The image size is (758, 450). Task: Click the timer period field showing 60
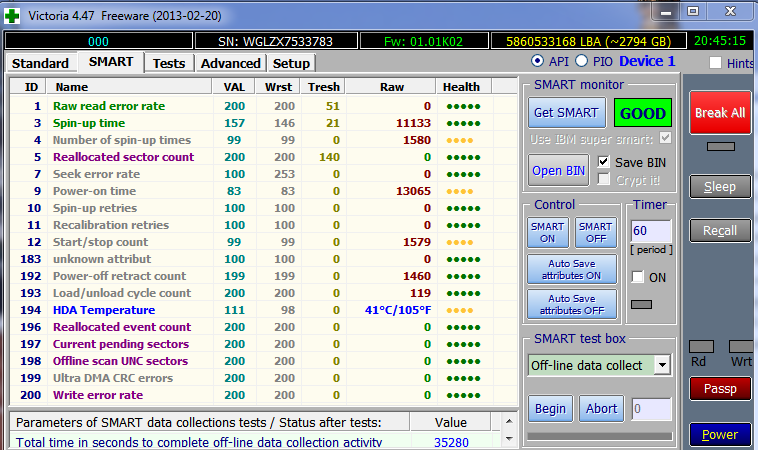point(651,231)
